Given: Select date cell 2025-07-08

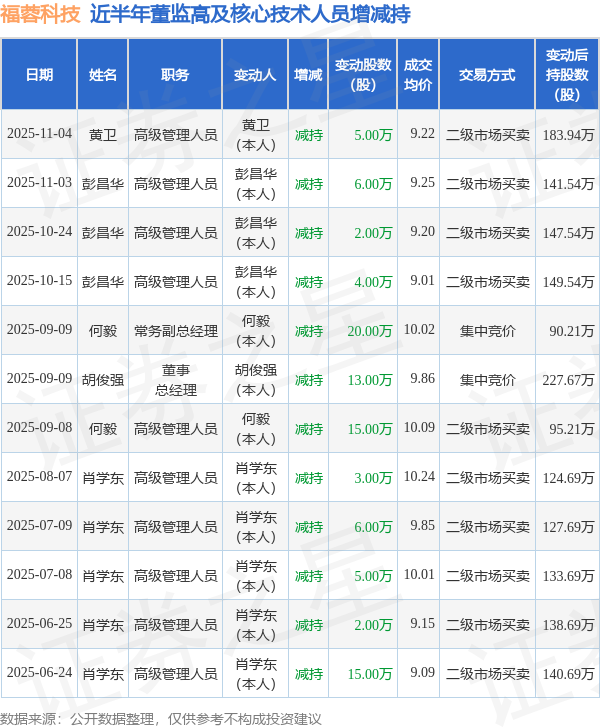Looking at the screenshot, I should pos(39,575).
